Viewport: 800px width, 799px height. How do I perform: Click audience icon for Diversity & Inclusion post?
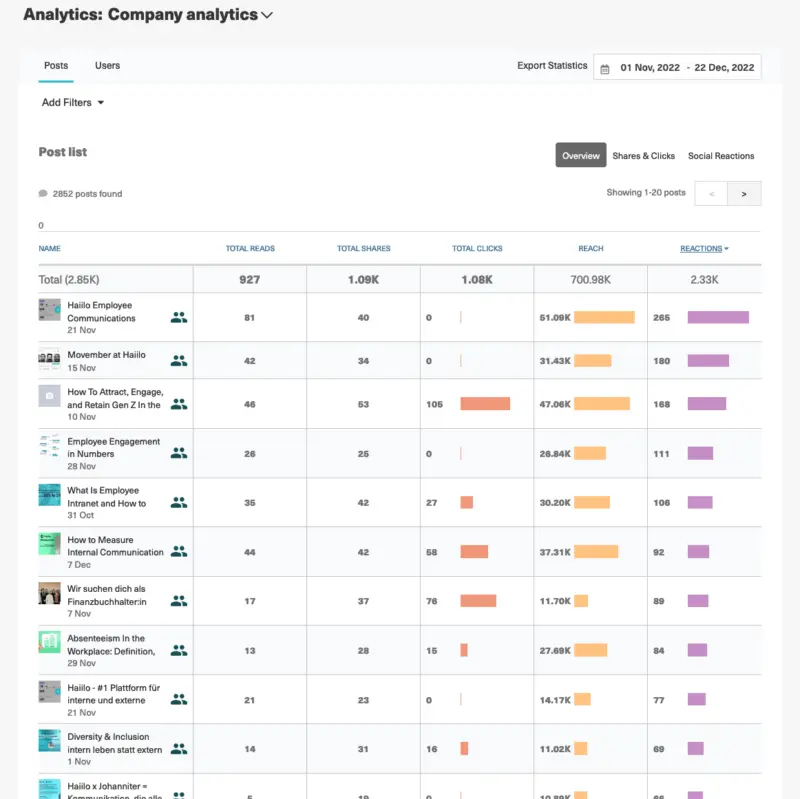[179, 748]
